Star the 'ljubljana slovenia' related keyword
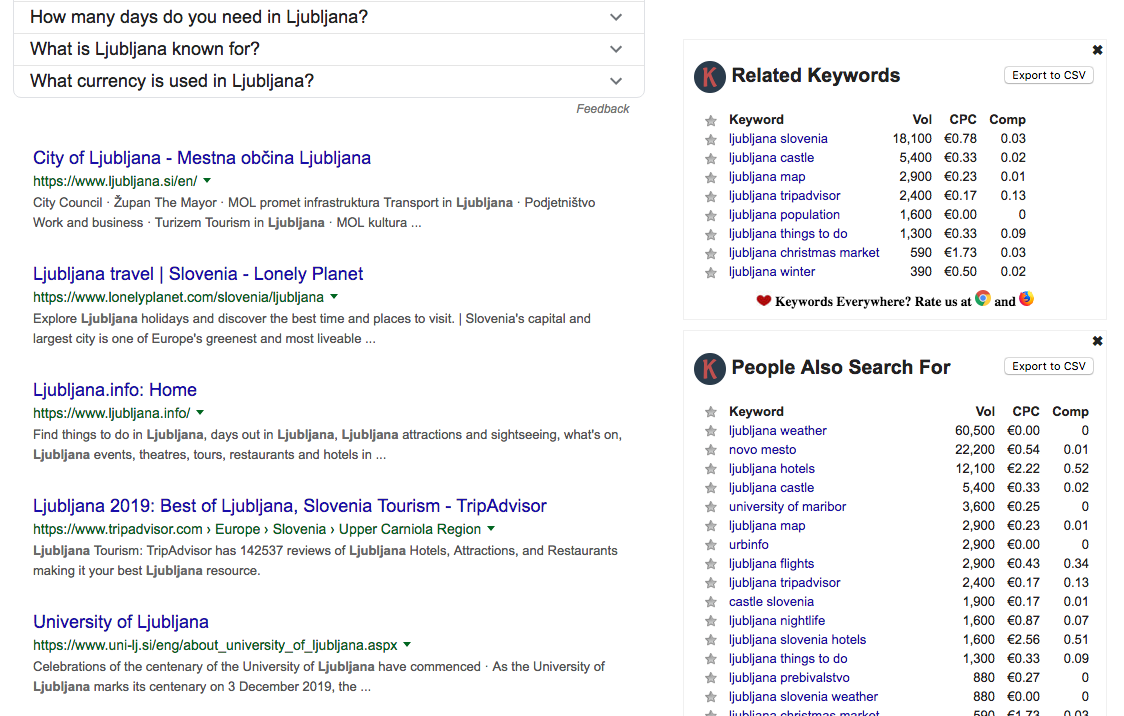 tap(710, 140)
